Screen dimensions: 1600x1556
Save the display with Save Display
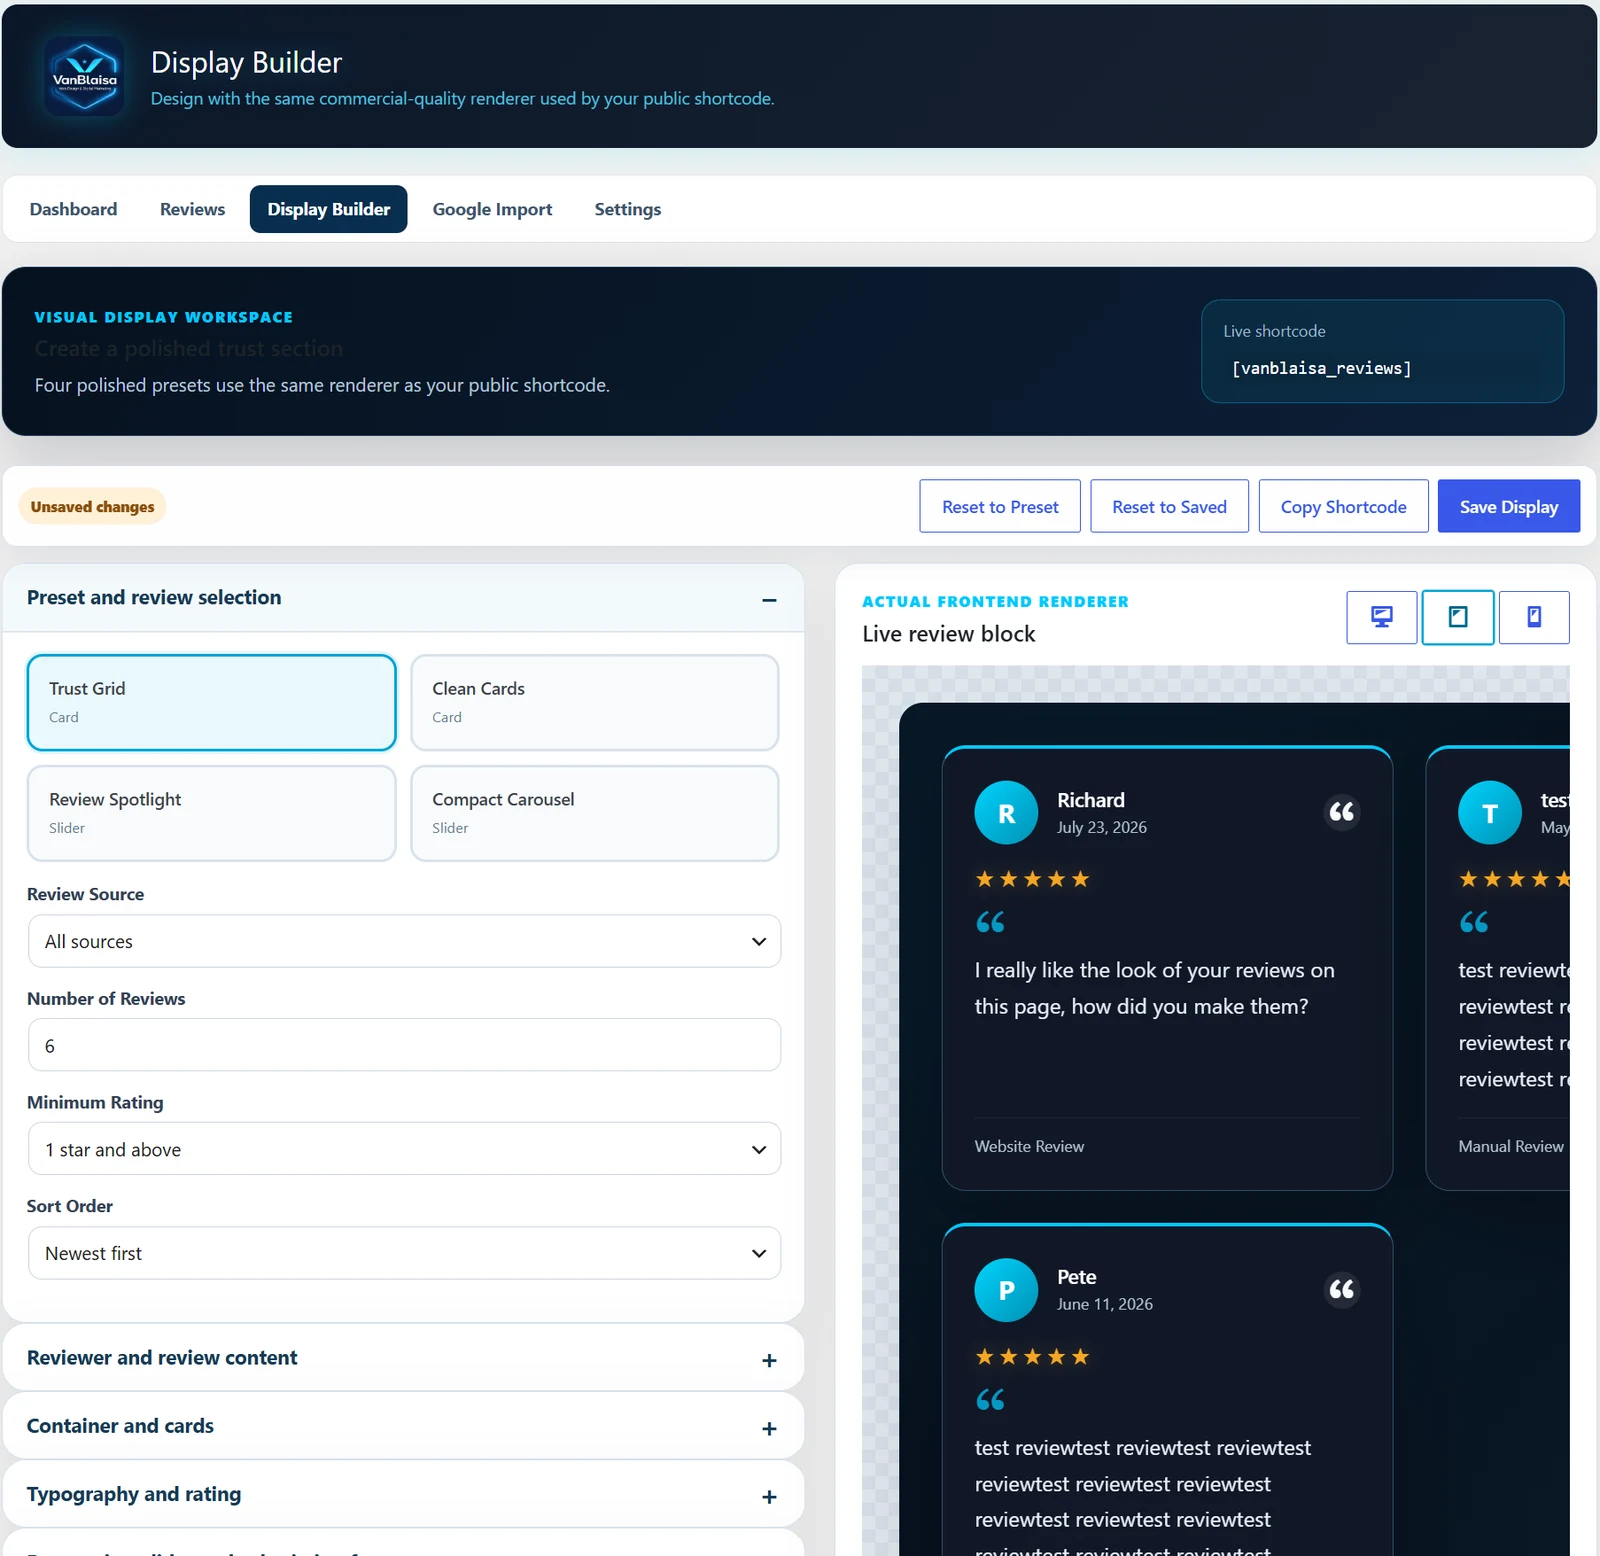coord(1508,506)
